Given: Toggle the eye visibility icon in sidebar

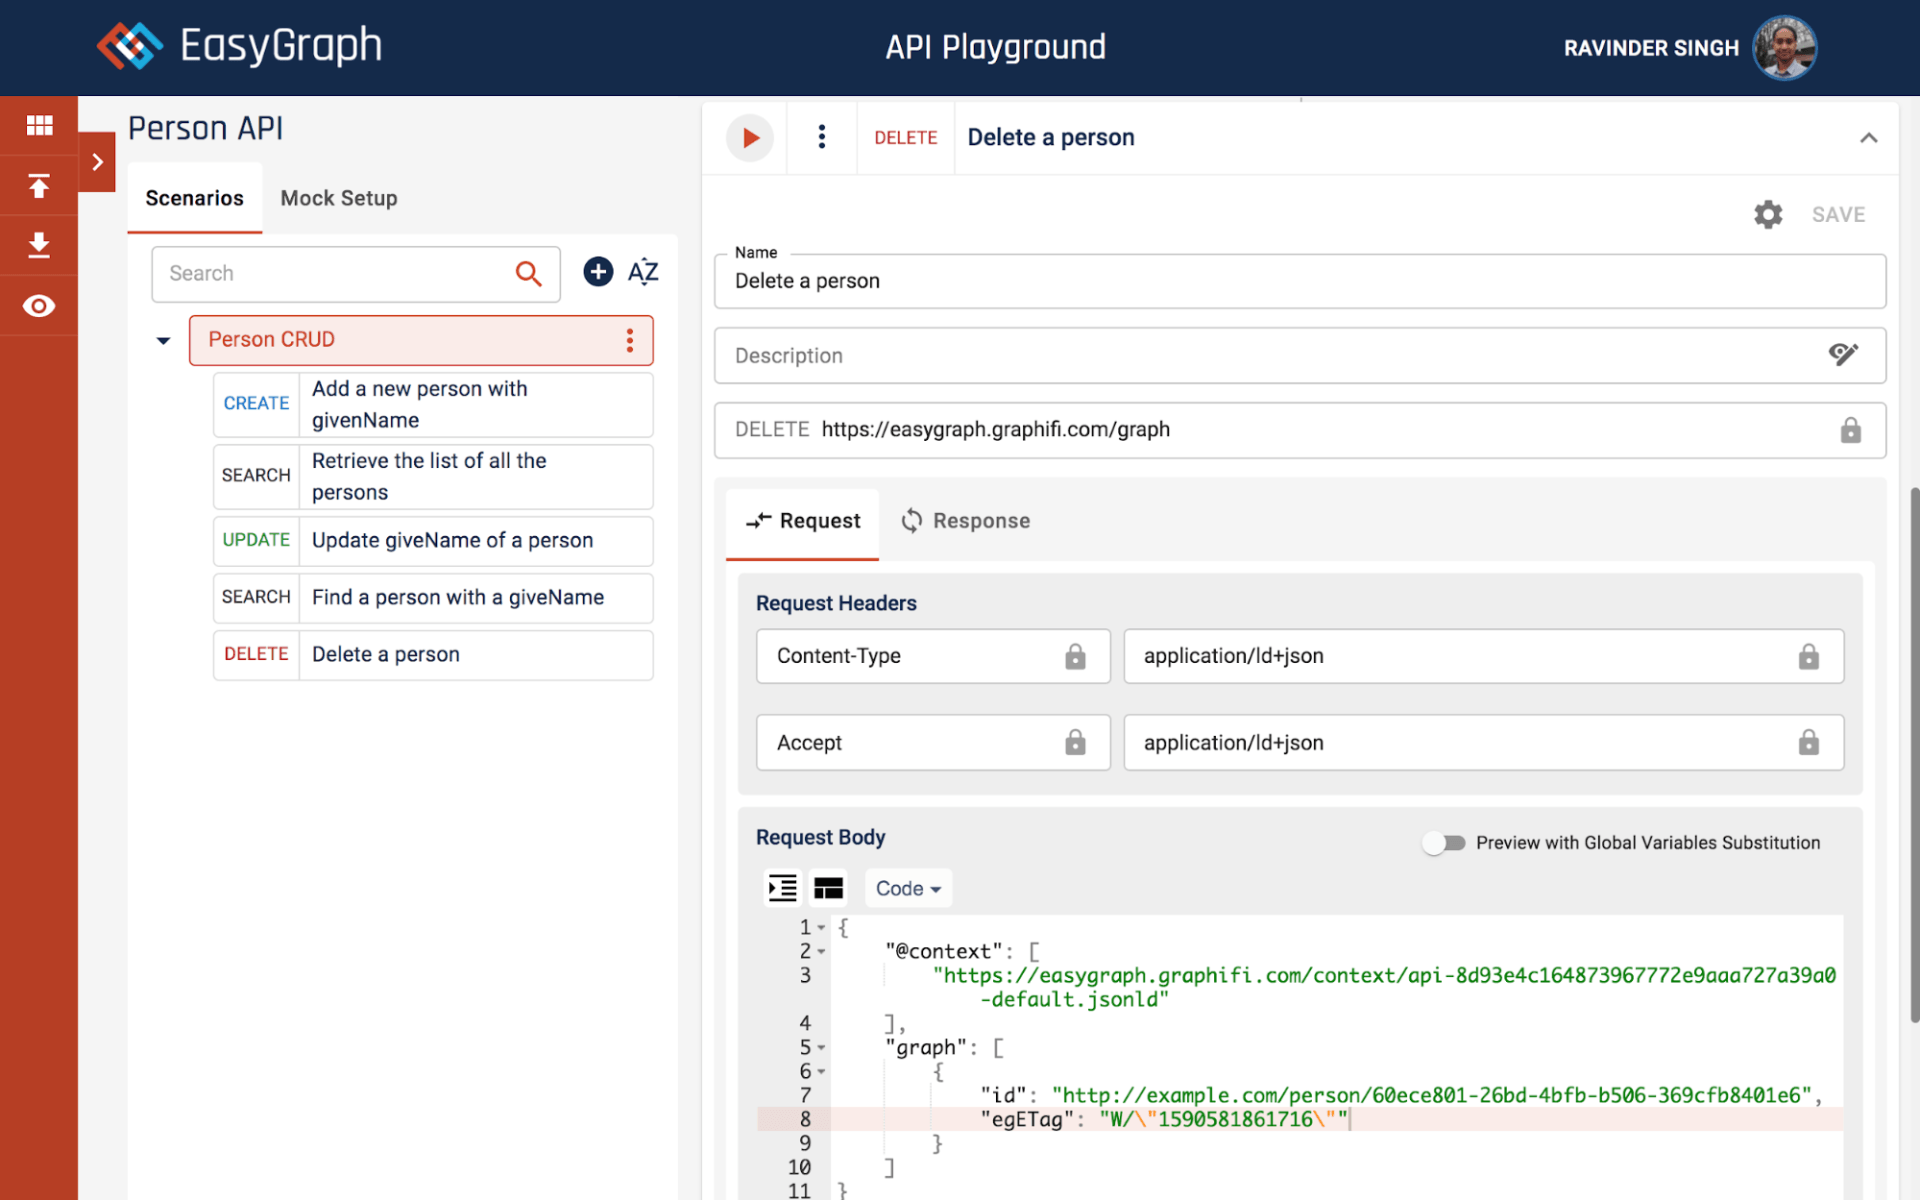Looking at the screenshot, I should [39, 306].
